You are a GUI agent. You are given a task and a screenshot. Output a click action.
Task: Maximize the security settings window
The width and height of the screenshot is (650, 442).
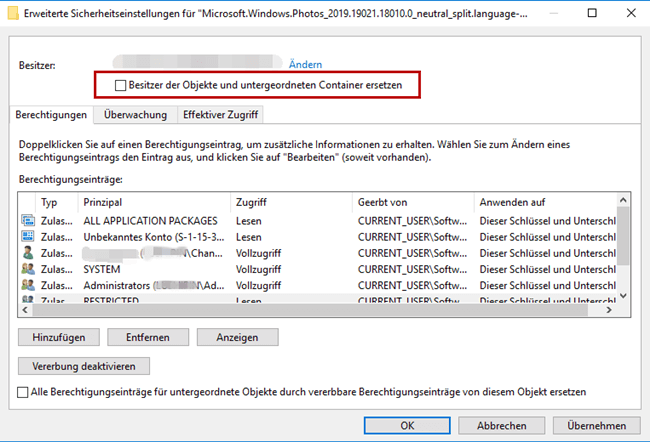(x=592, y=13)
